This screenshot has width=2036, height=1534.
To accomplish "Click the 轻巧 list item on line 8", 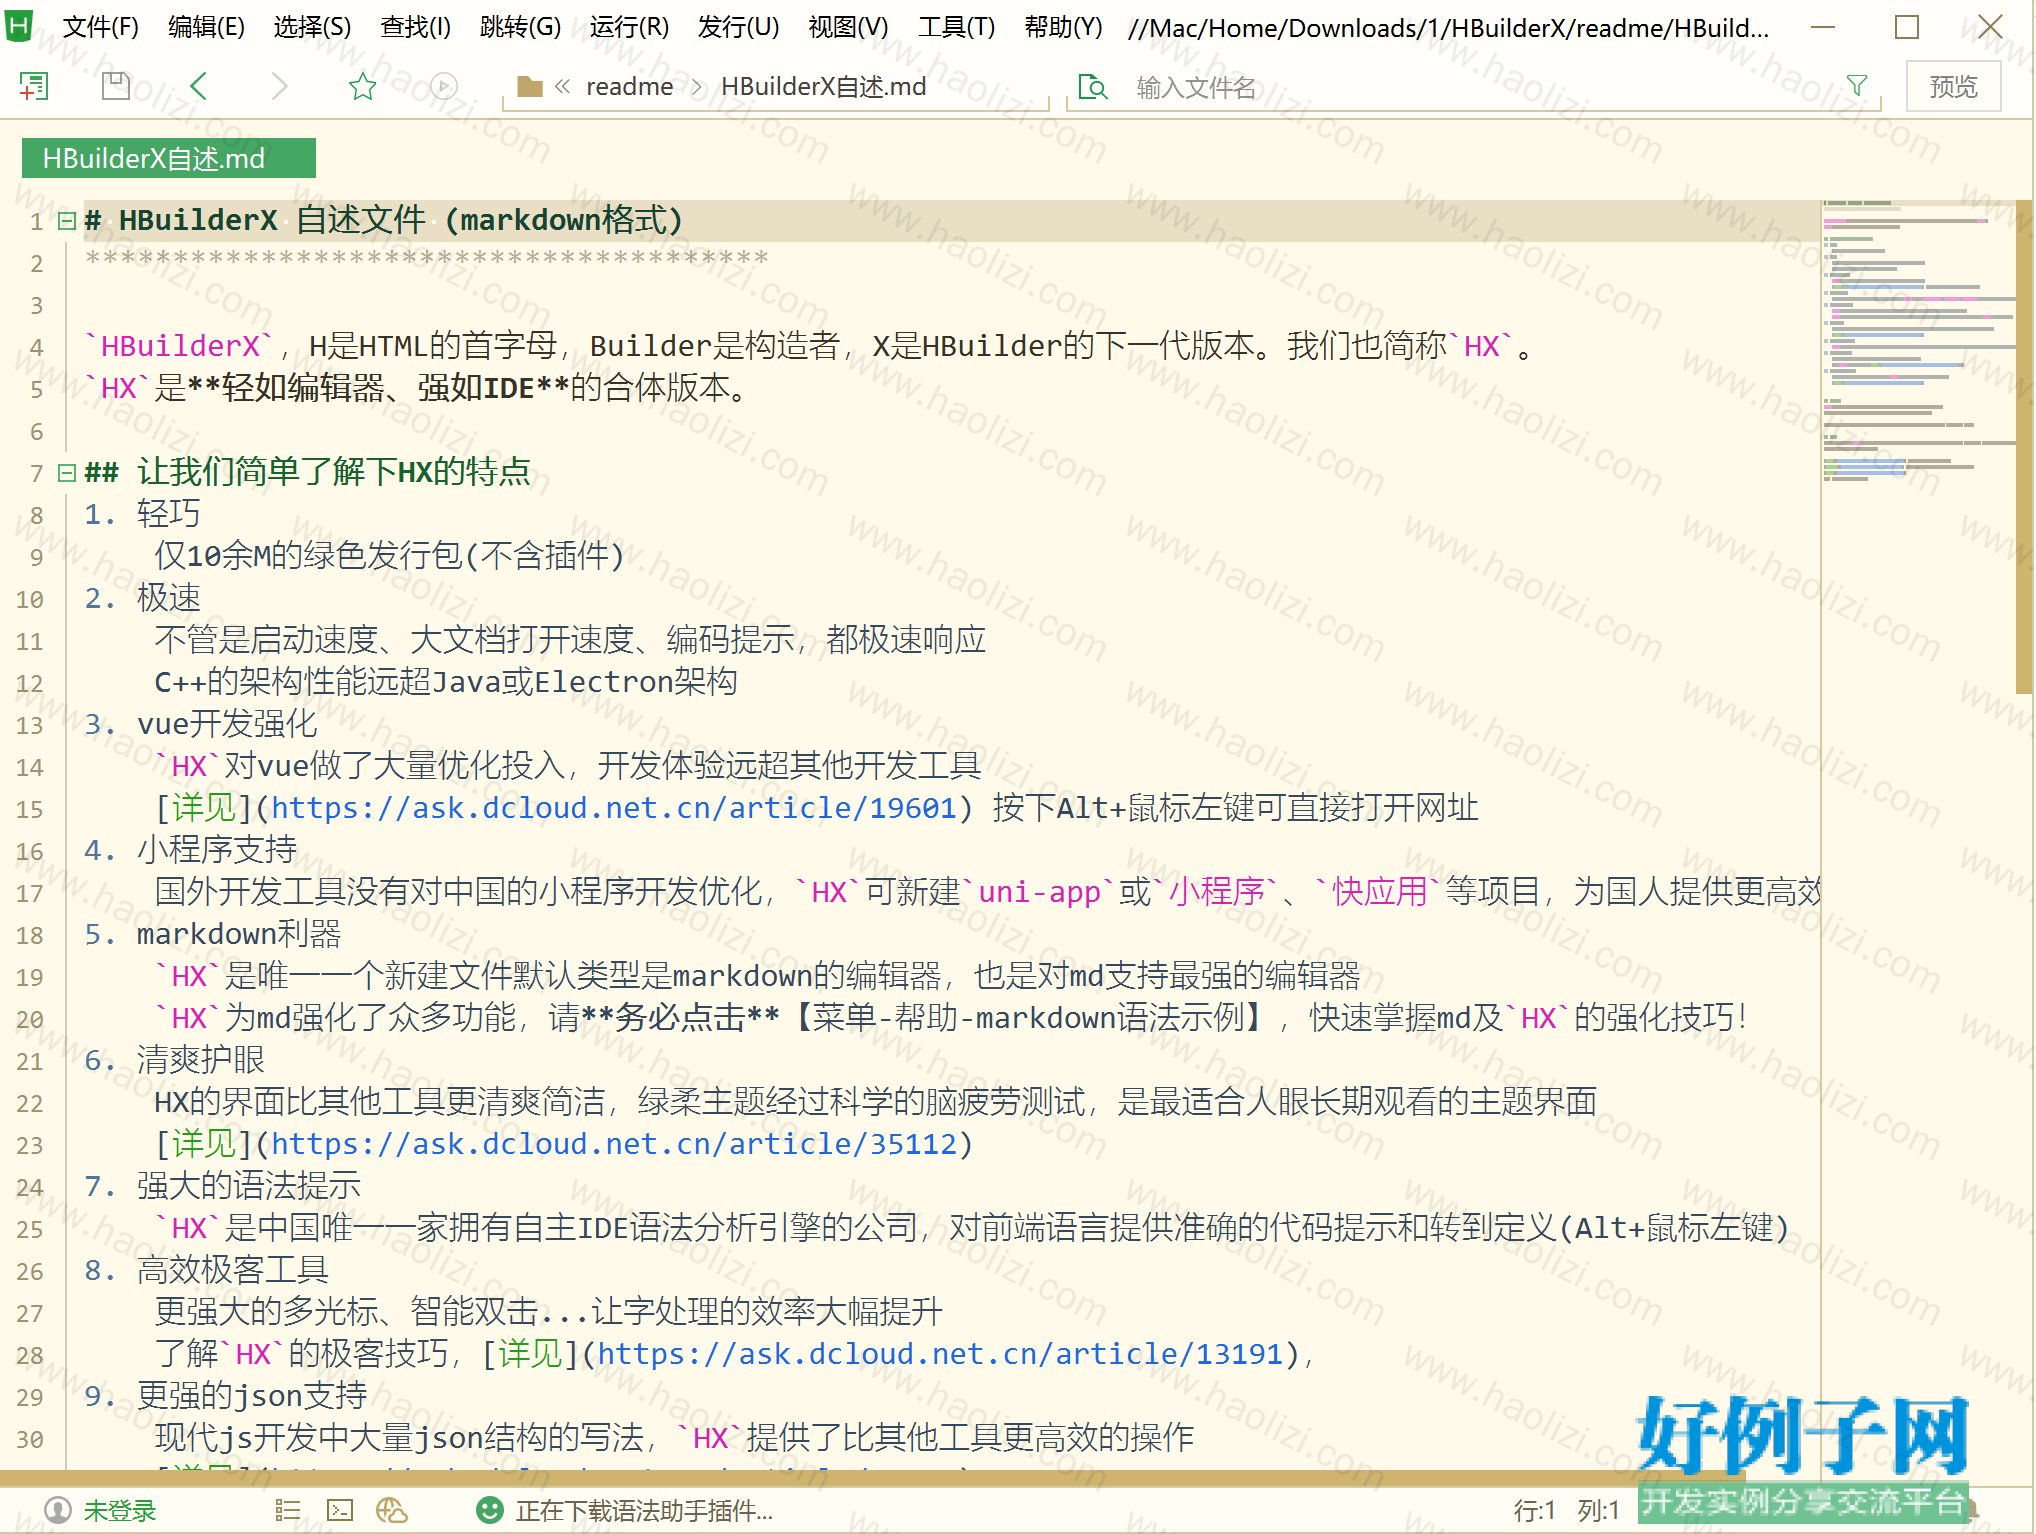I will [x=168, y=514].
